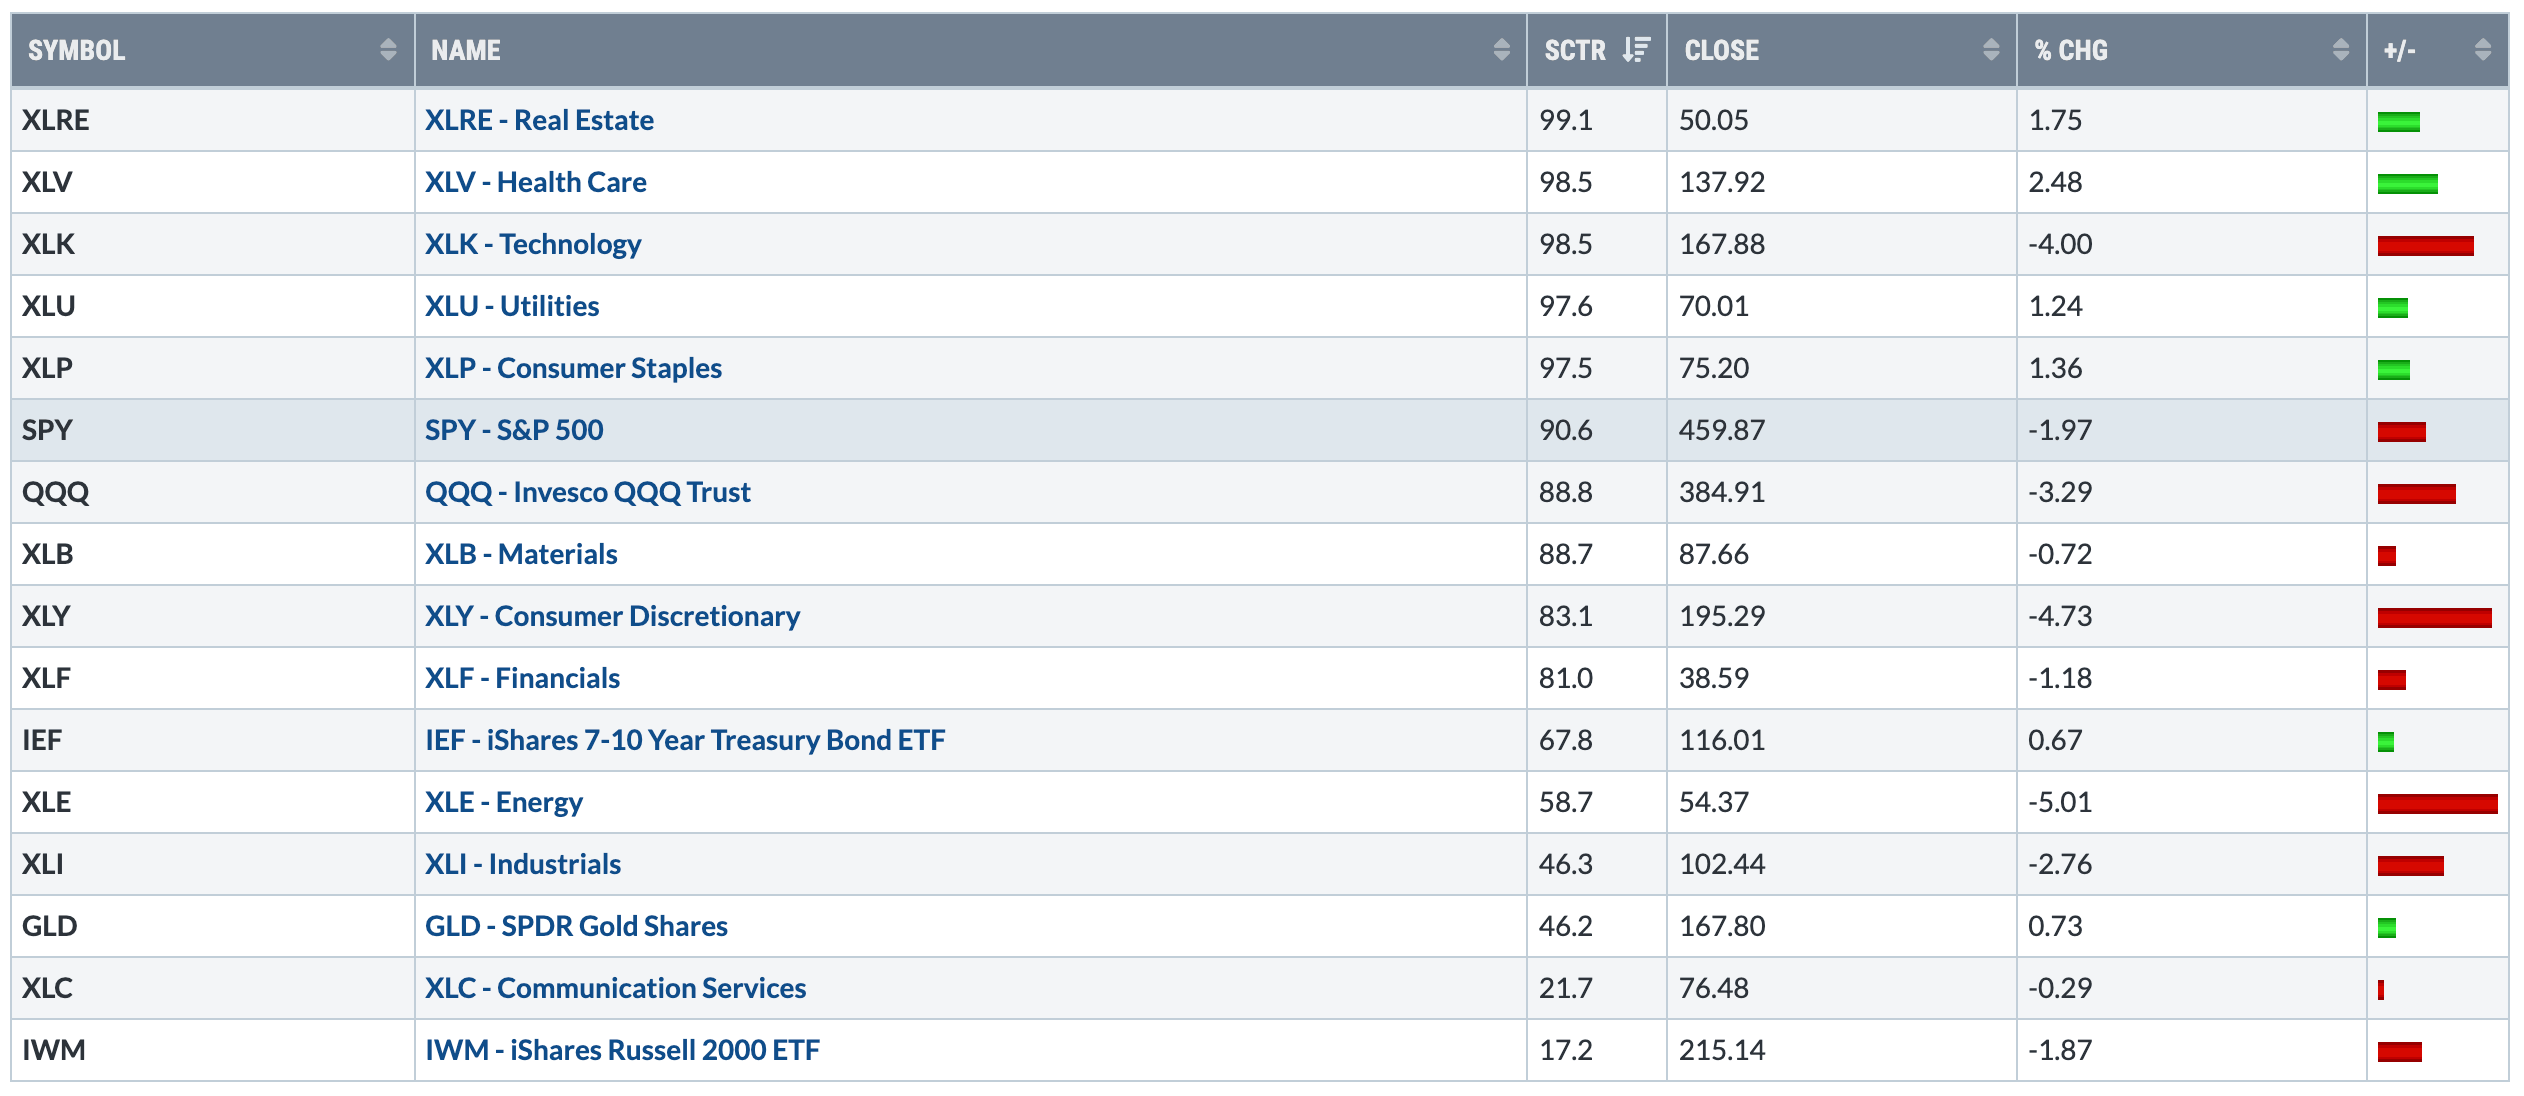This screenshot has width=2524, height=1096.
Task: Open XLU - Utilities link
Action: tap(512, 306)
